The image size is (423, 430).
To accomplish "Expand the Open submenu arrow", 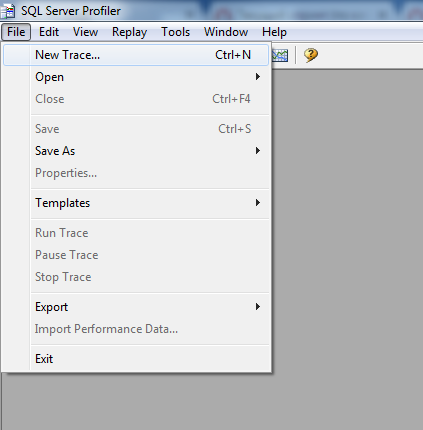I will coord(257,77).
